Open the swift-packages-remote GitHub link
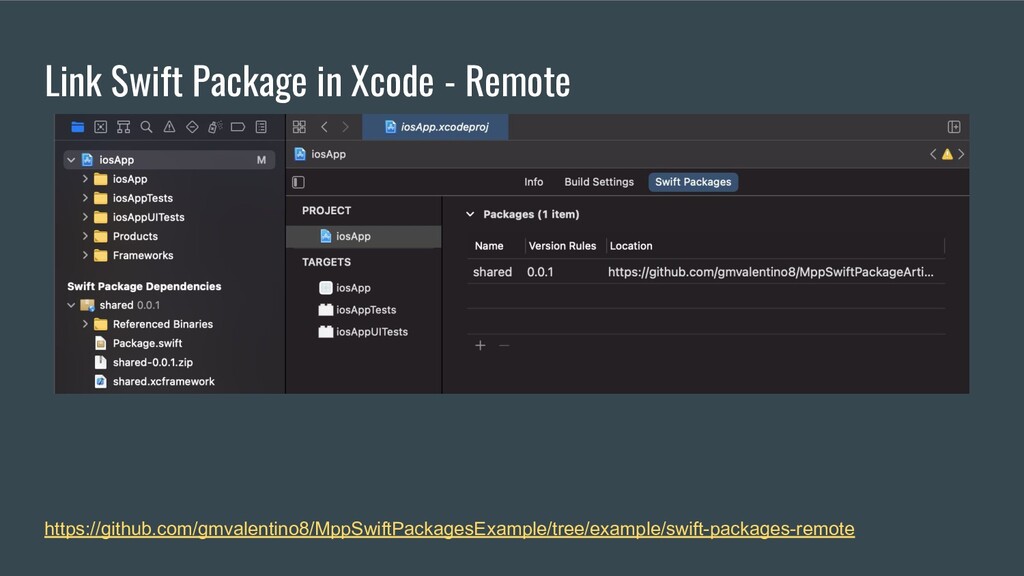 [x=449, y=528]
